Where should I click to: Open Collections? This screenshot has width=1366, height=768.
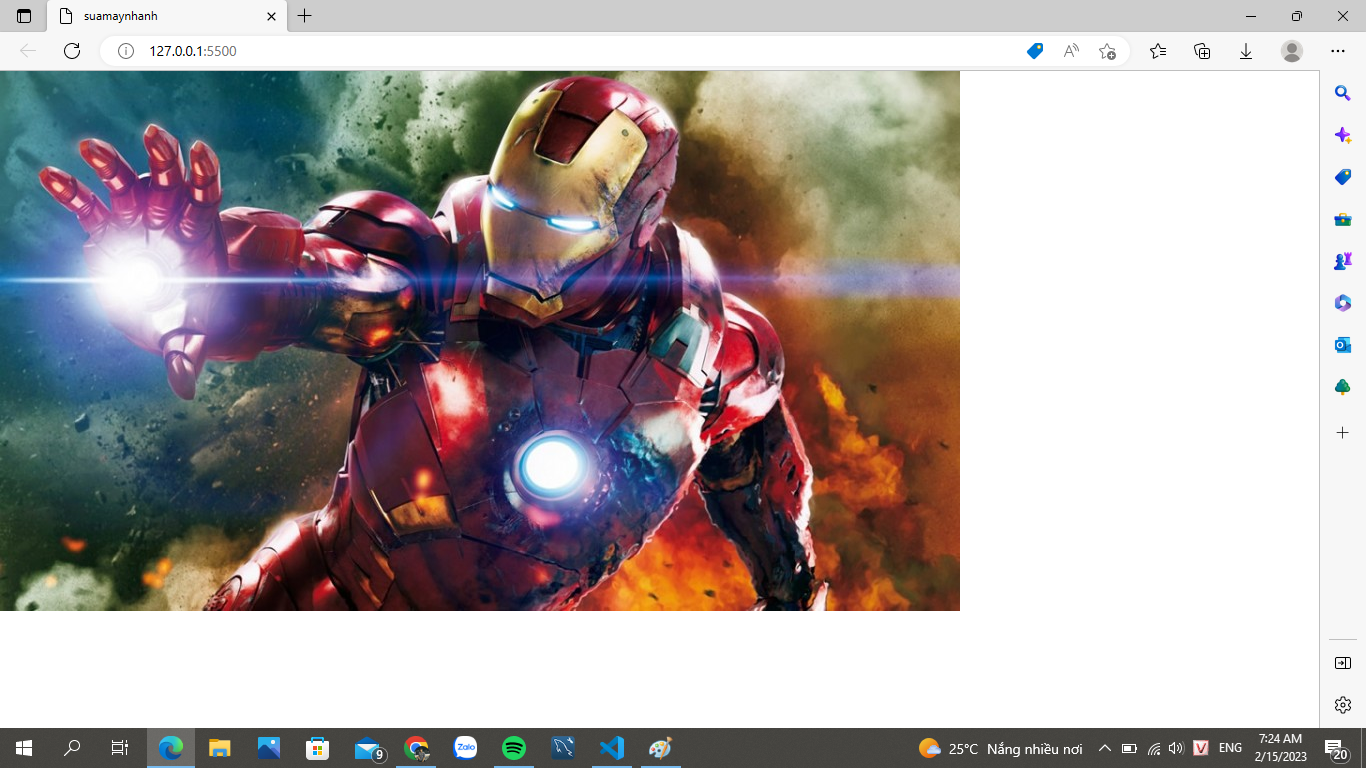tap(1202, 51)
